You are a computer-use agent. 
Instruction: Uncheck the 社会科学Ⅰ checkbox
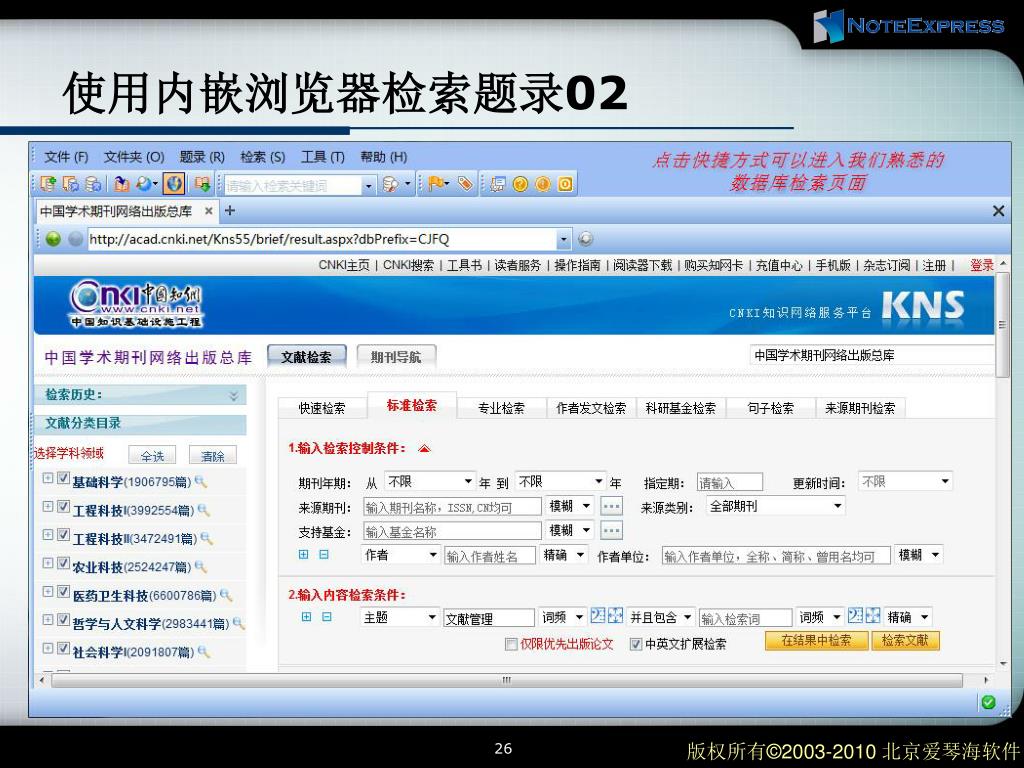pos(63,648)
